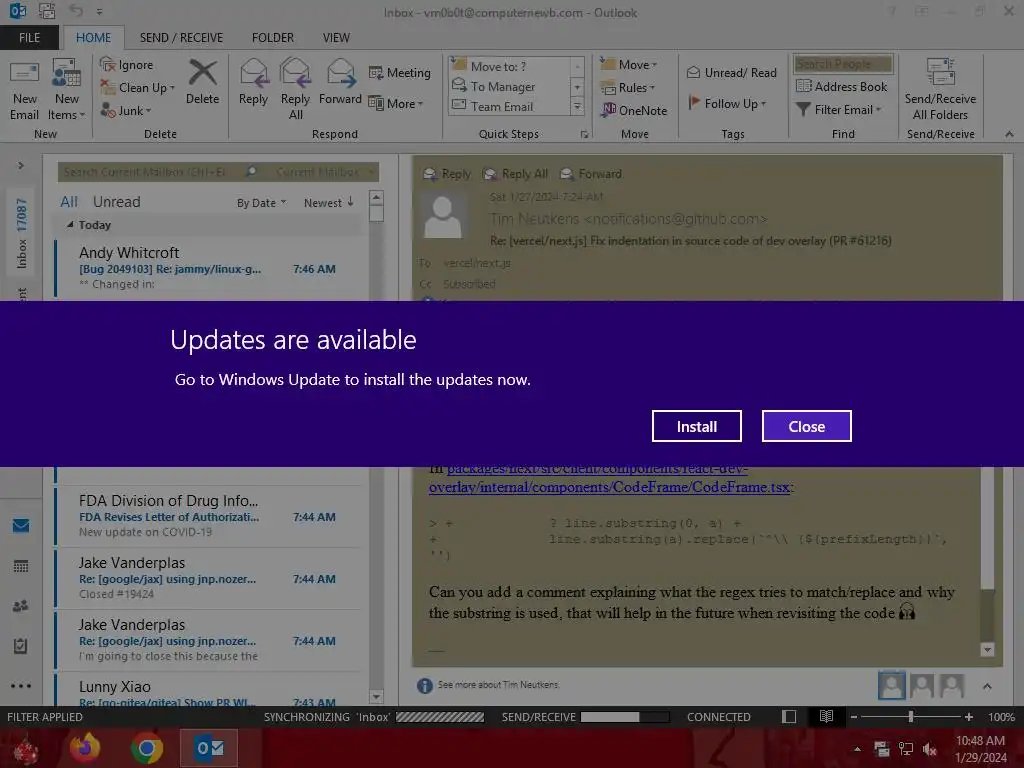Image resolution: width=1024 pixels, height=768 pixels.
Task: Open the New Items dropdown
Action: (67, 90)
